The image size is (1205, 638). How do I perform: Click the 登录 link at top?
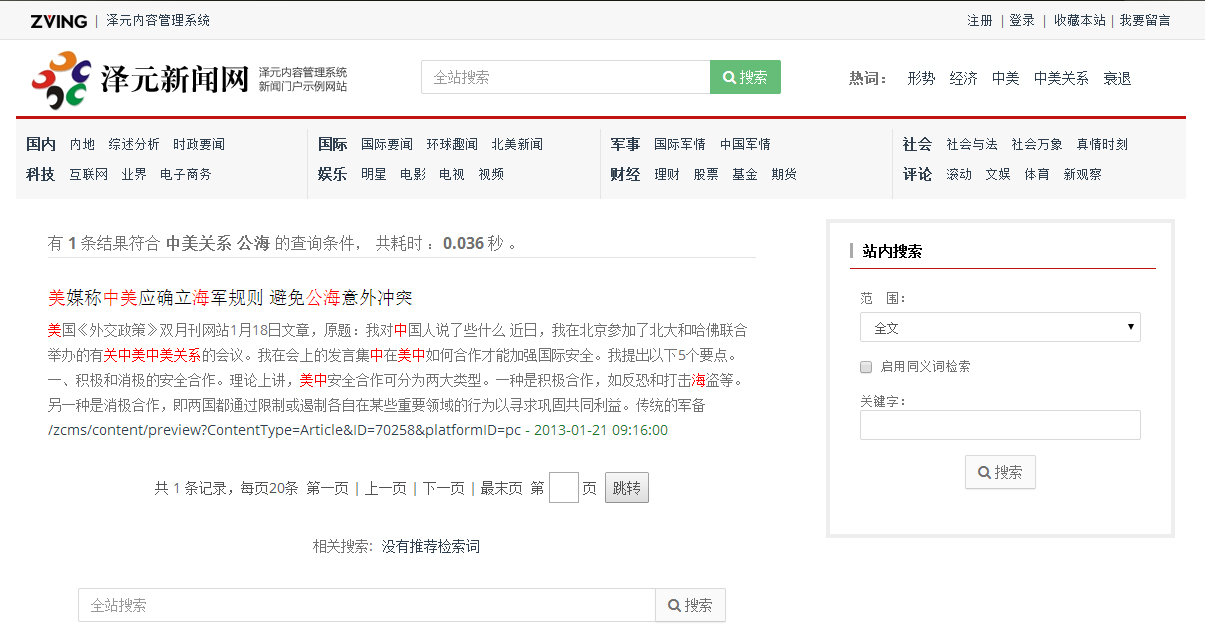[x=1022, y=21]
